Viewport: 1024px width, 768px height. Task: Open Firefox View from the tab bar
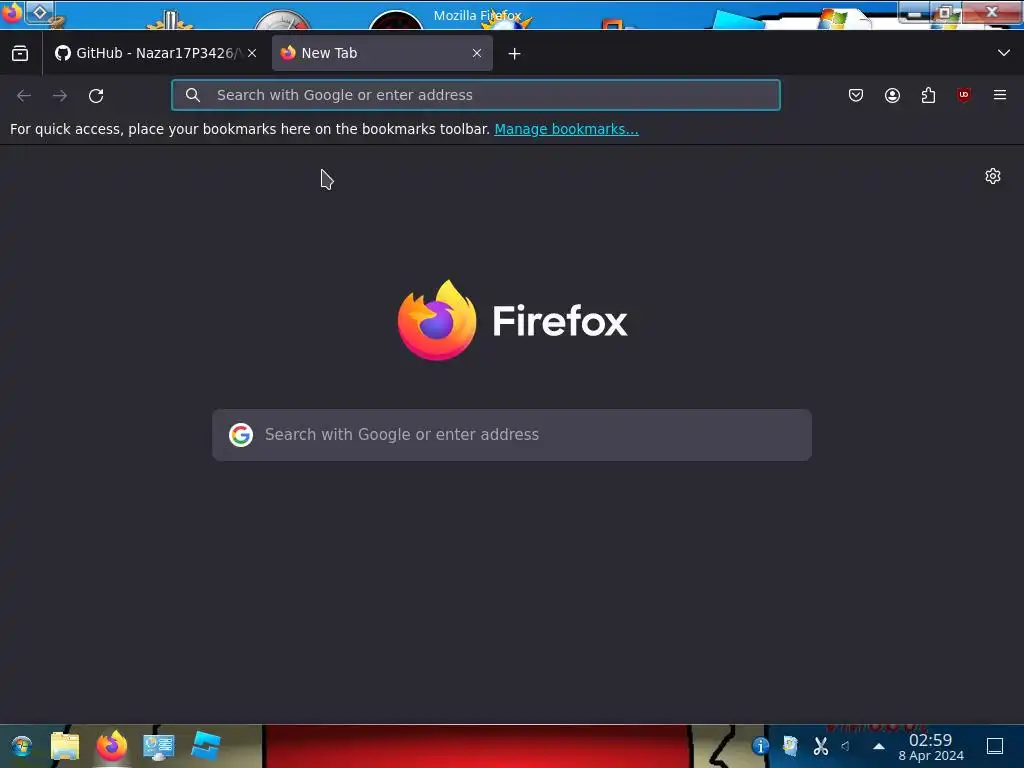click(20, 54)
